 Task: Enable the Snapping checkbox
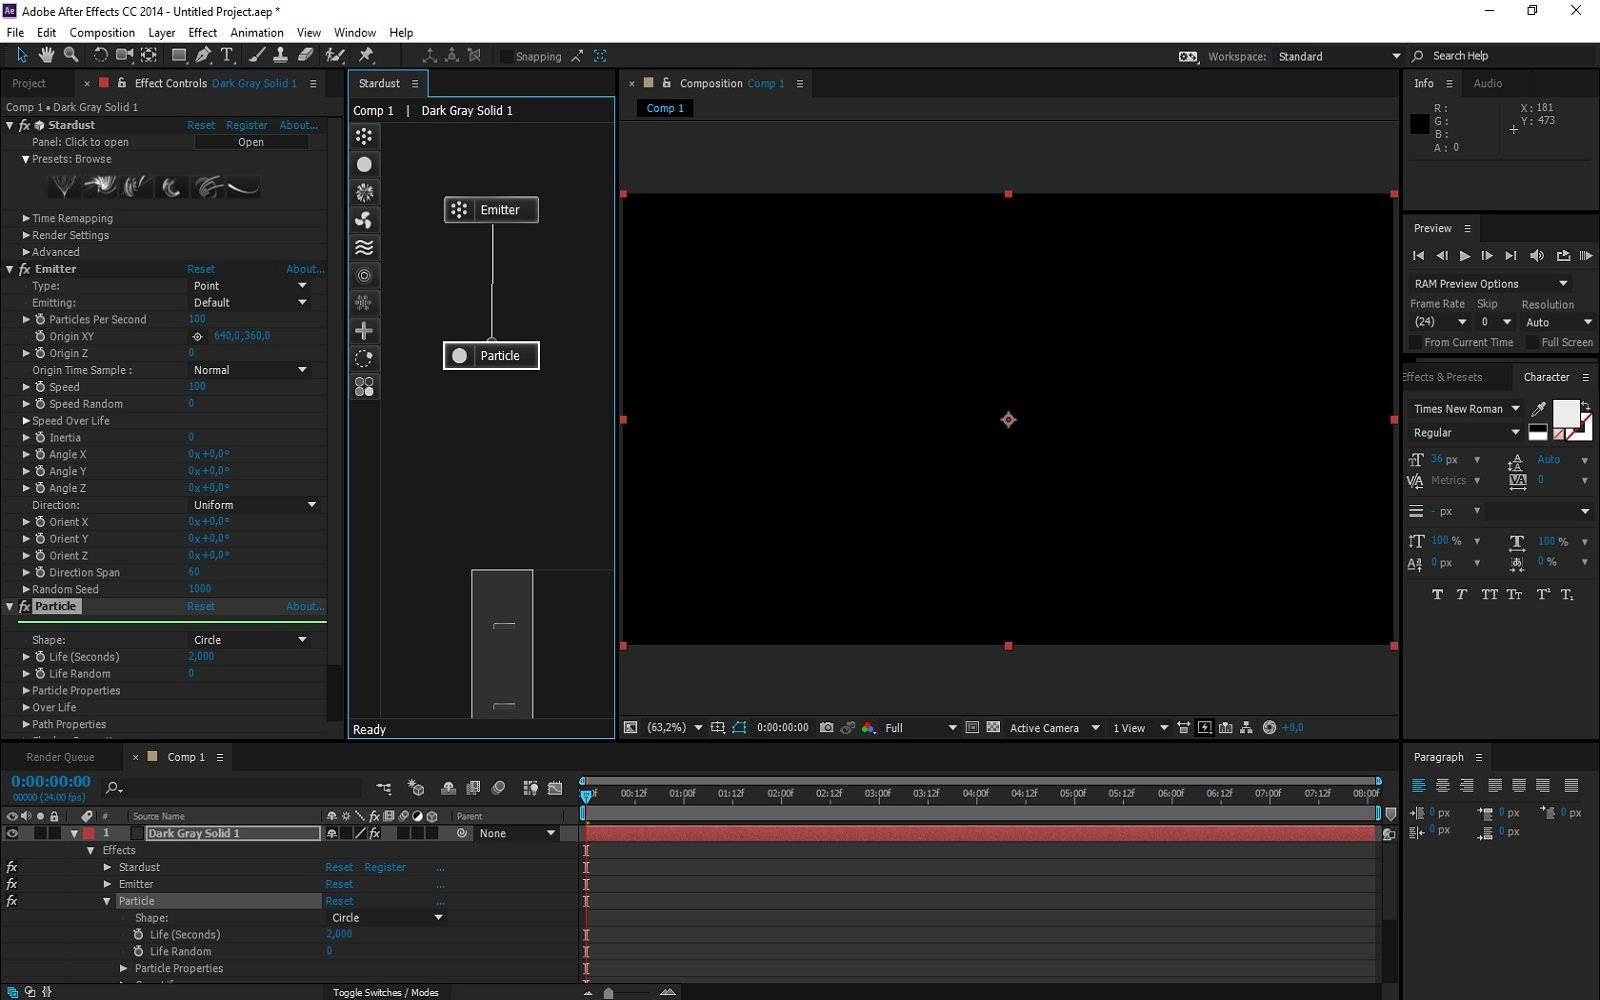506,57
